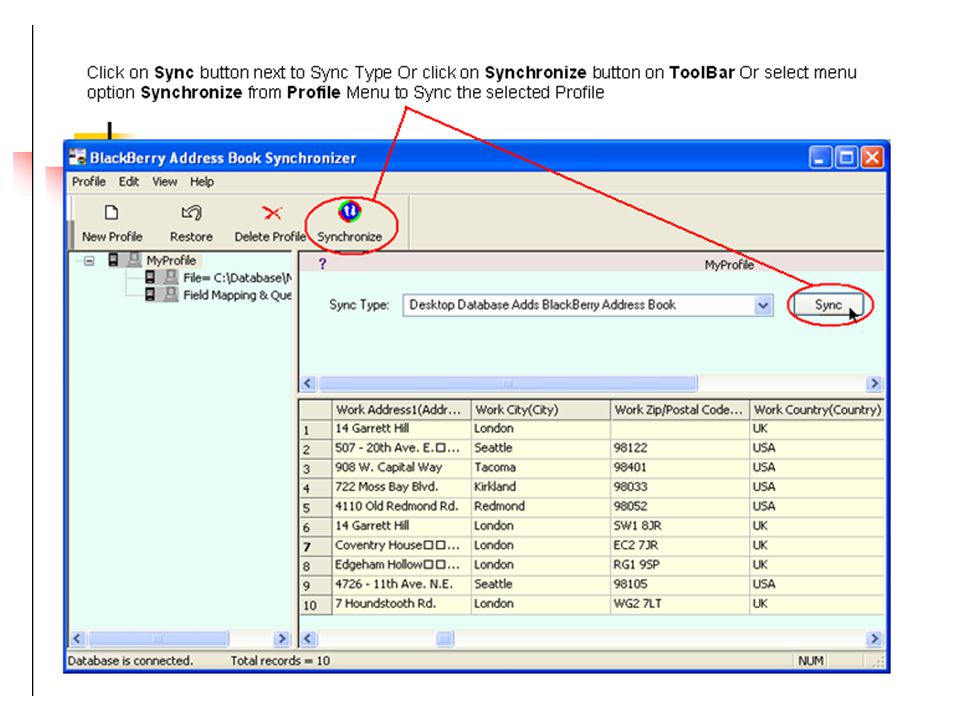Click the data grid right scroll arrow
Viewport: 960px width, 720px height.
(874, 639)
